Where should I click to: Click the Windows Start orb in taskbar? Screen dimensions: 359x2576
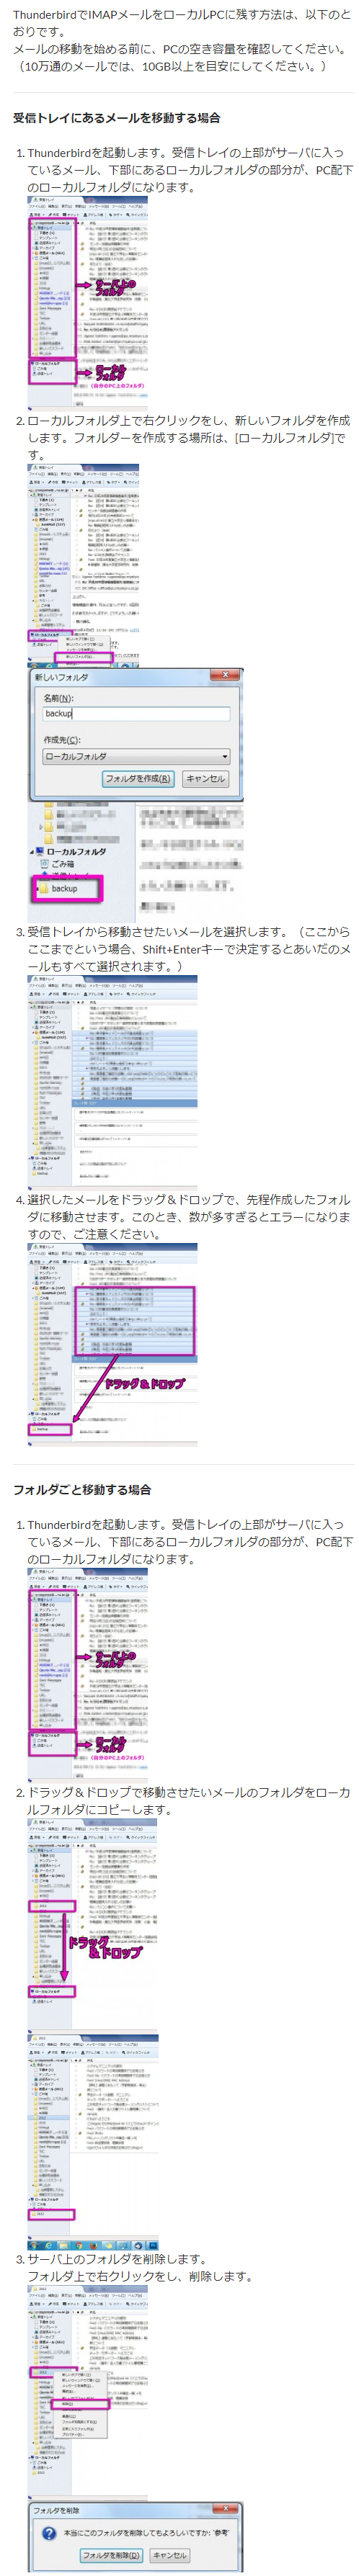[34, 2245]
